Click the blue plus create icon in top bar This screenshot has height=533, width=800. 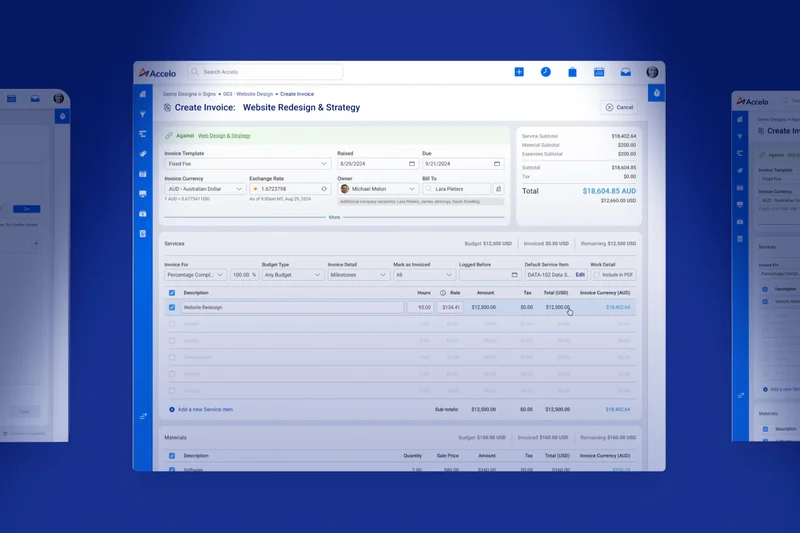tap(519, 72)
